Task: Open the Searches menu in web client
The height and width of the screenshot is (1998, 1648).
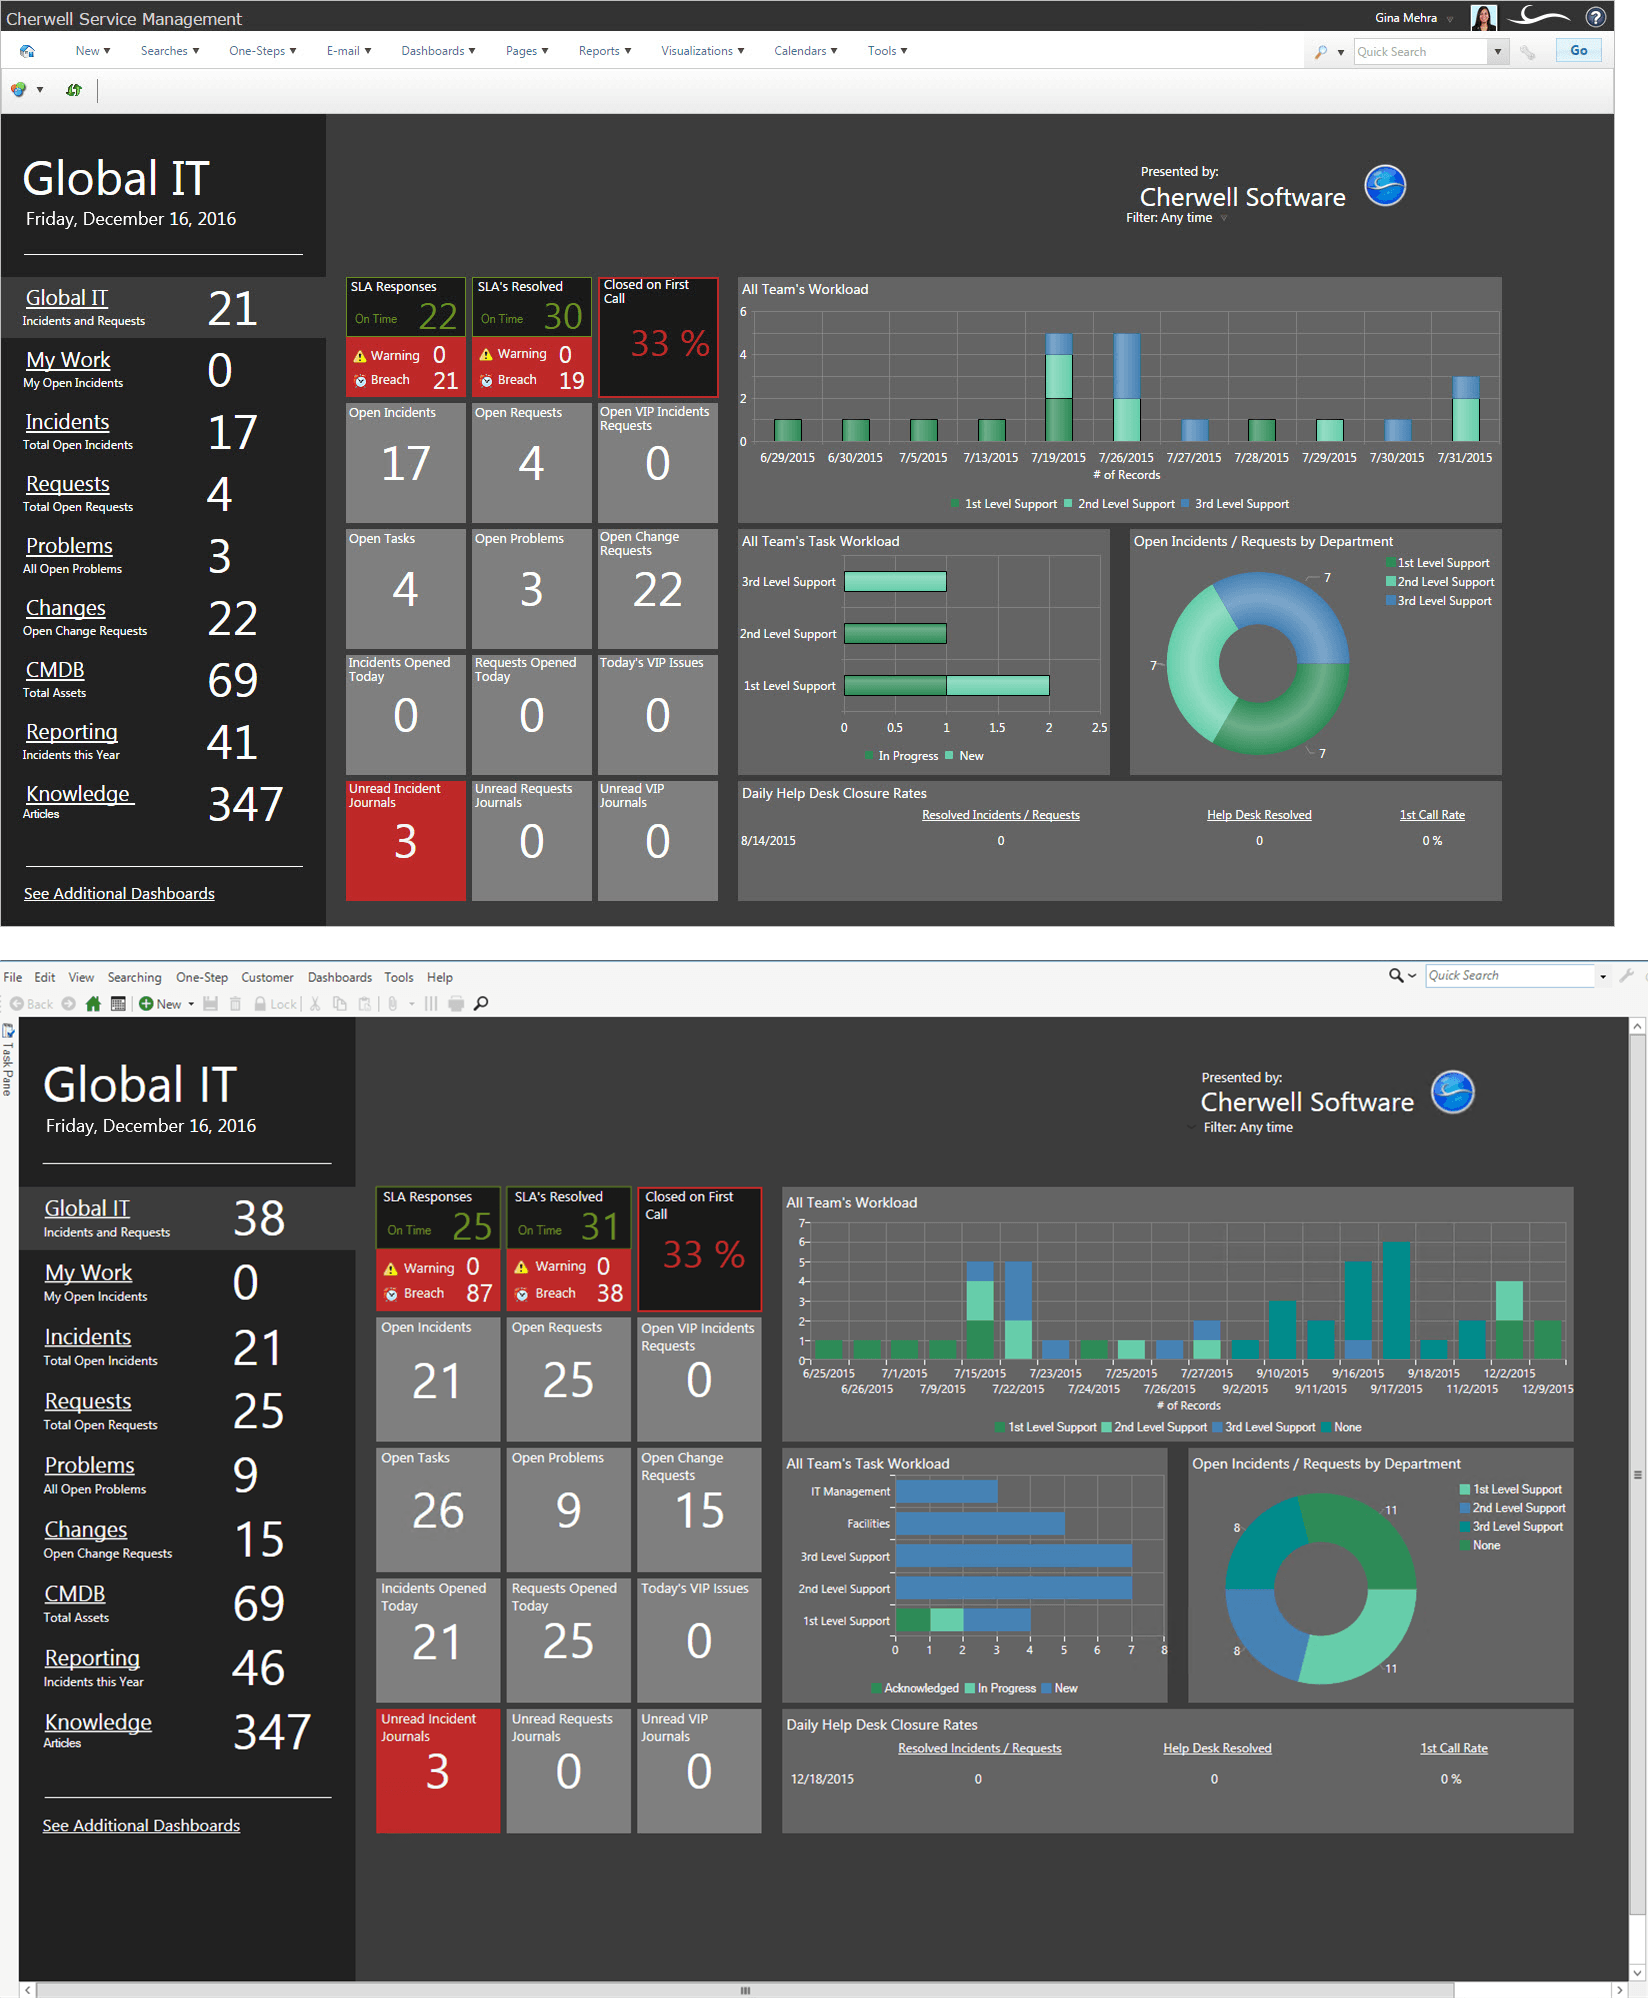Action: 170,51
